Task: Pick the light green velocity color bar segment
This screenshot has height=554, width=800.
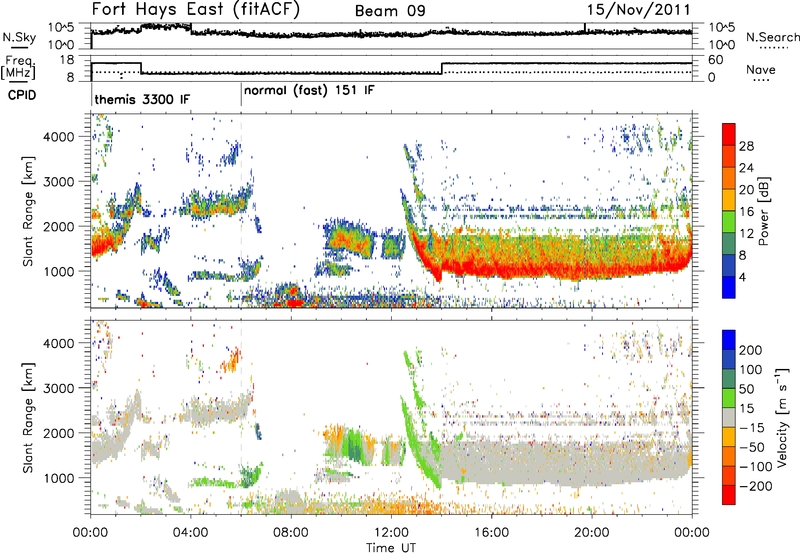Action: 729,398
